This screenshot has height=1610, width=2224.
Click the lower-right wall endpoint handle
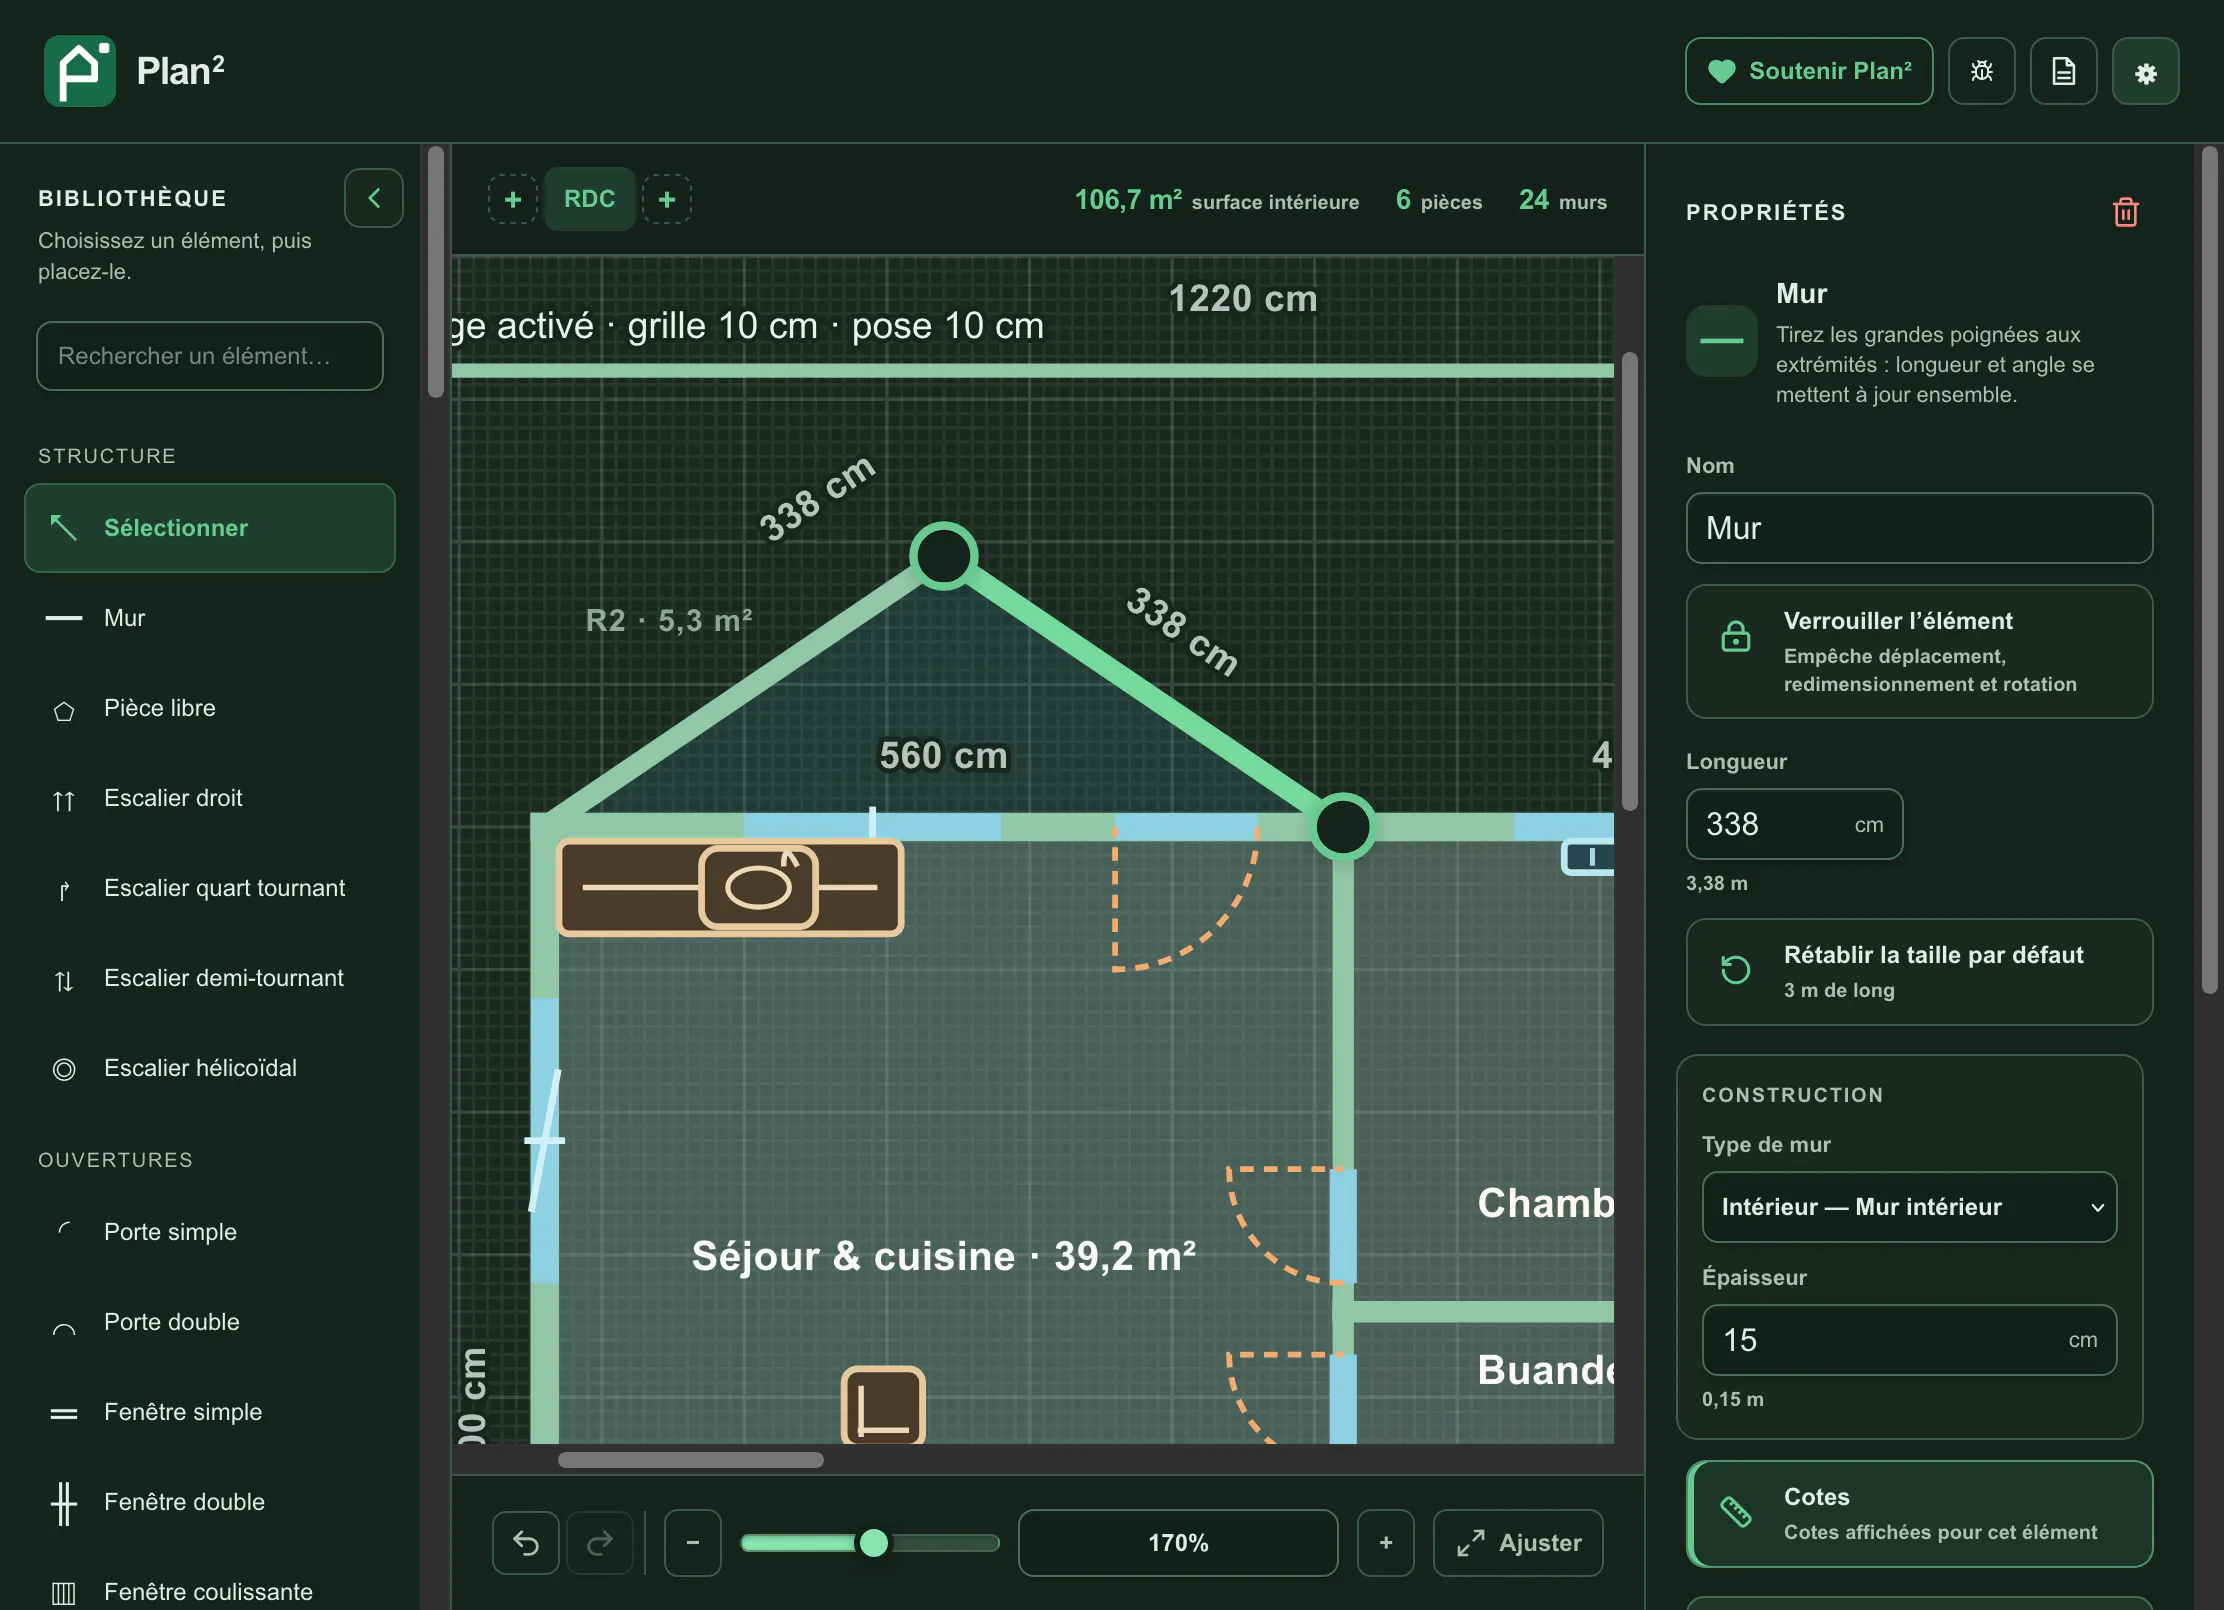pos(1343,827)
